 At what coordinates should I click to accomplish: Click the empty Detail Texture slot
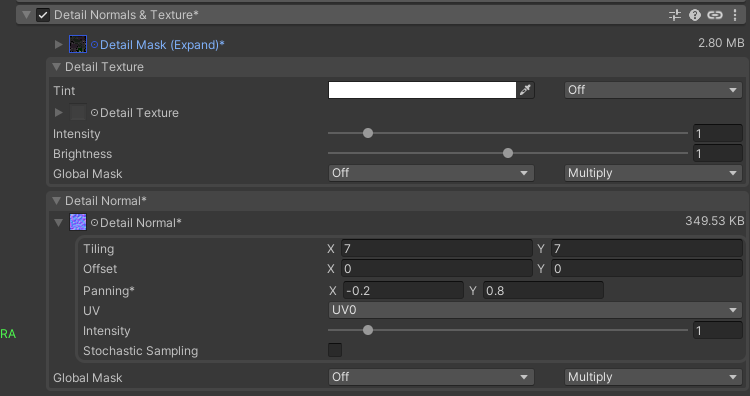78,112
